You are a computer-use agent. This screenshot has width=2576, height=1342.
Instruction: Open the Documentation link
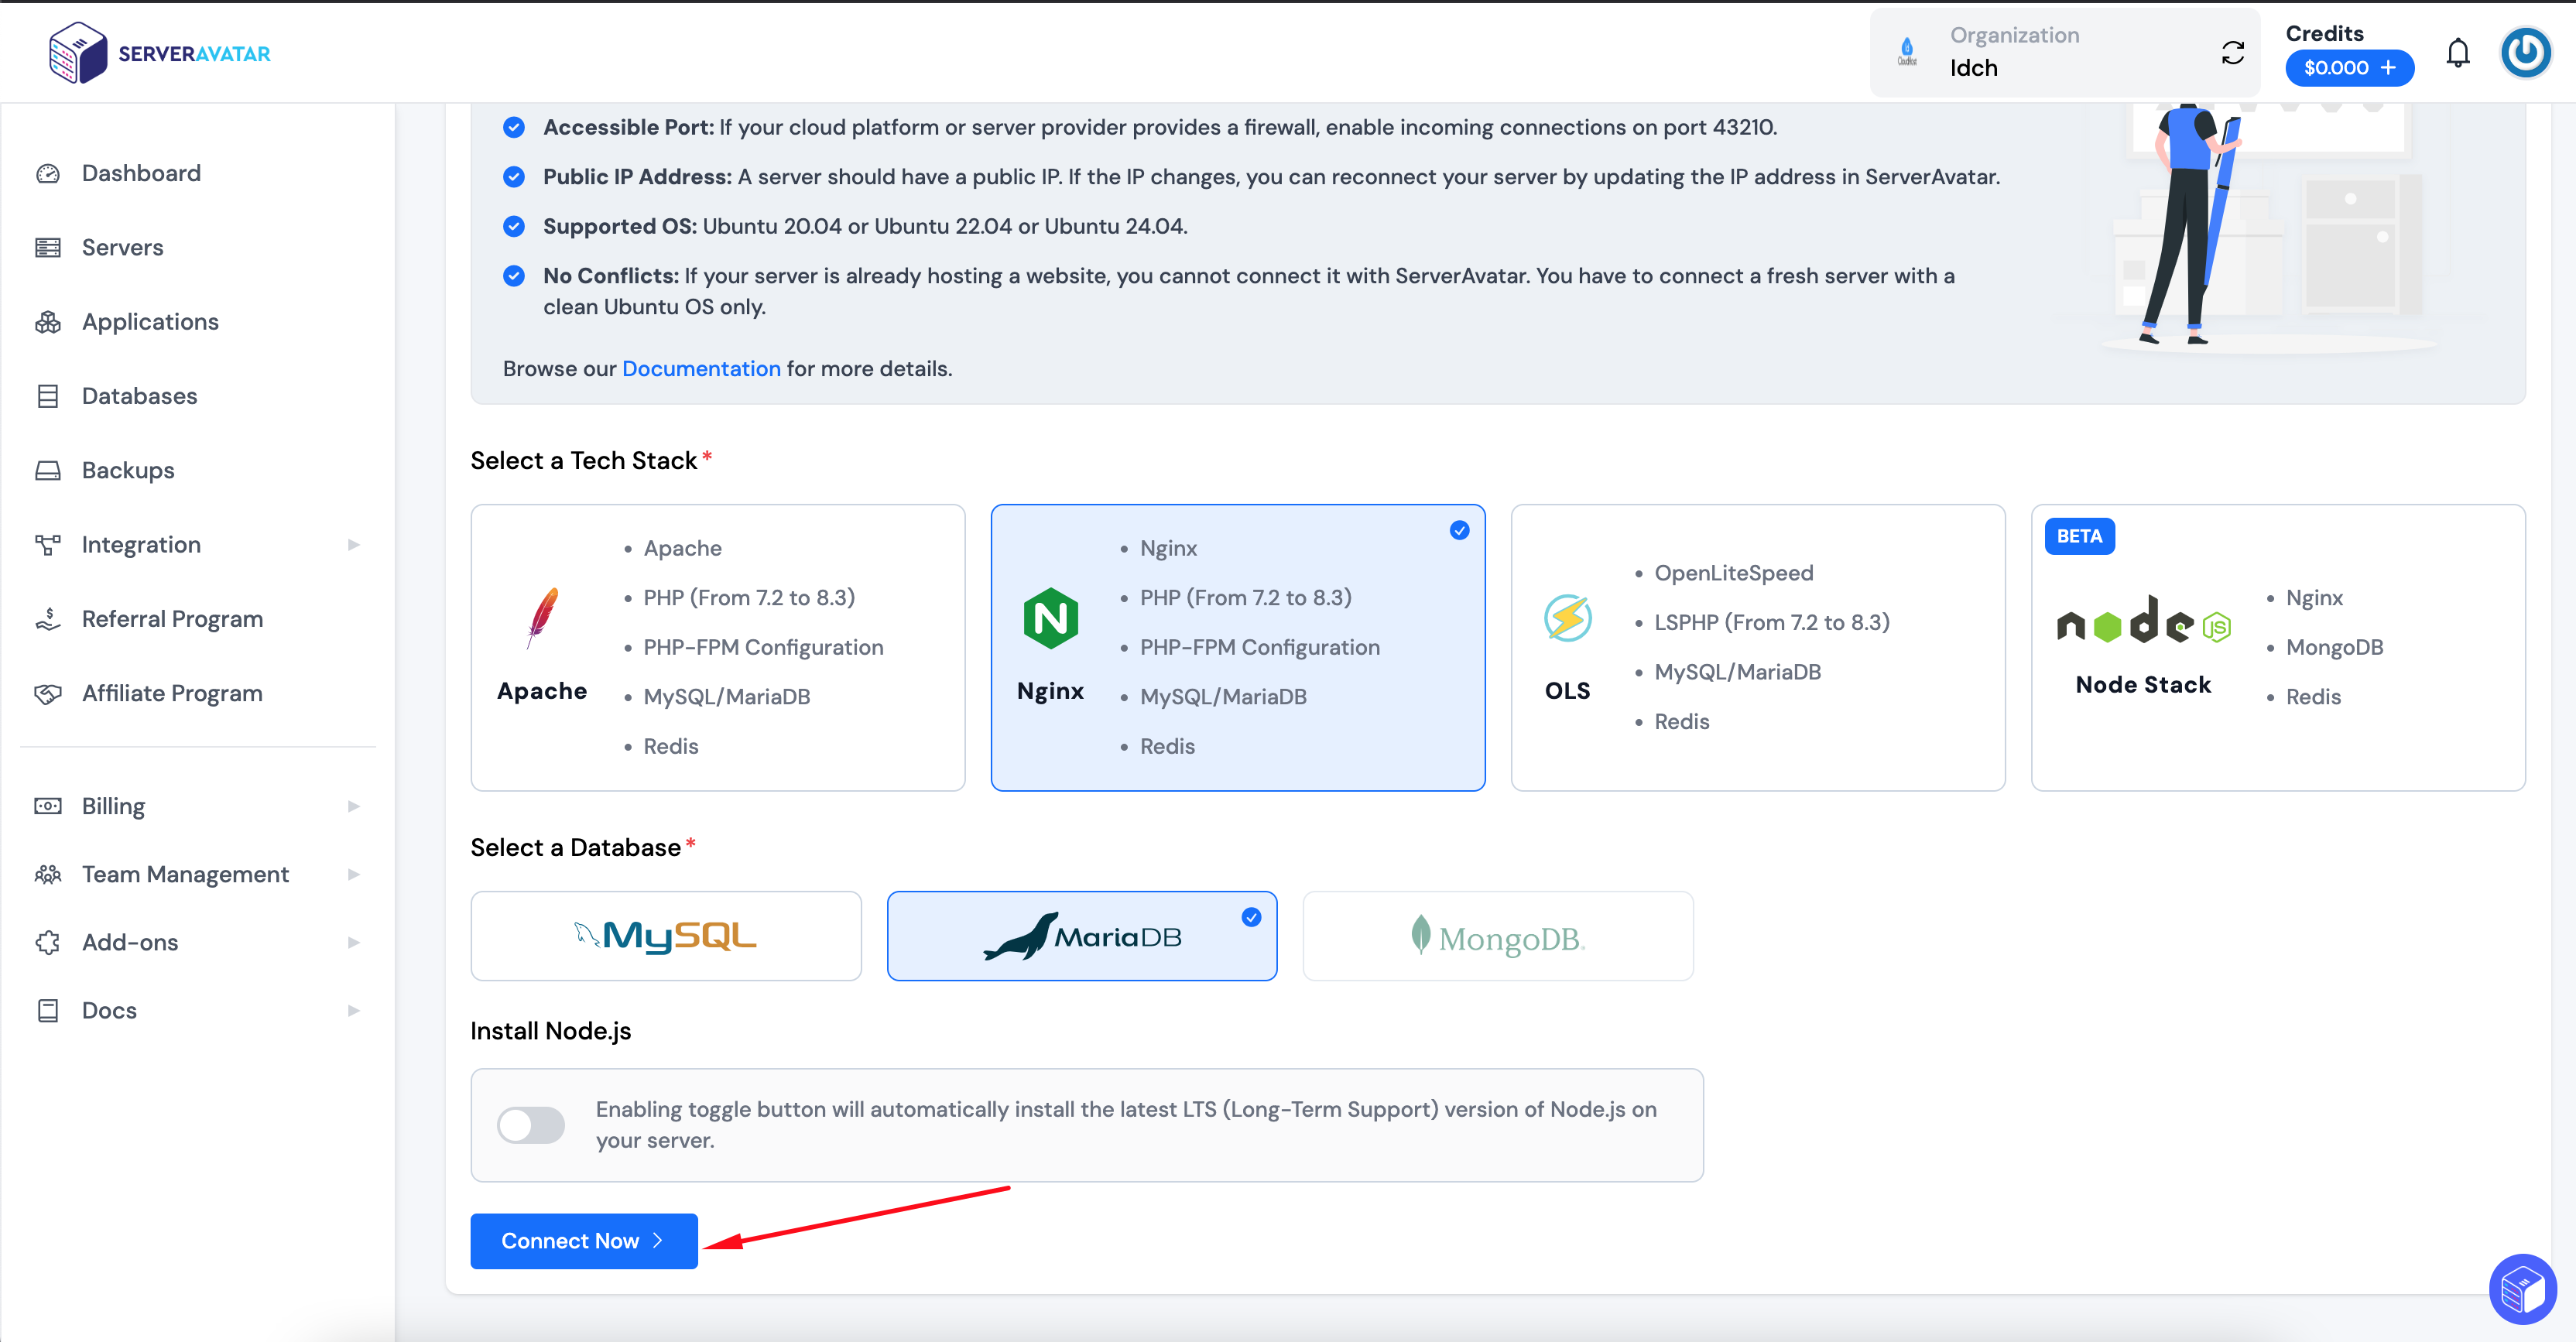point(701,369)
